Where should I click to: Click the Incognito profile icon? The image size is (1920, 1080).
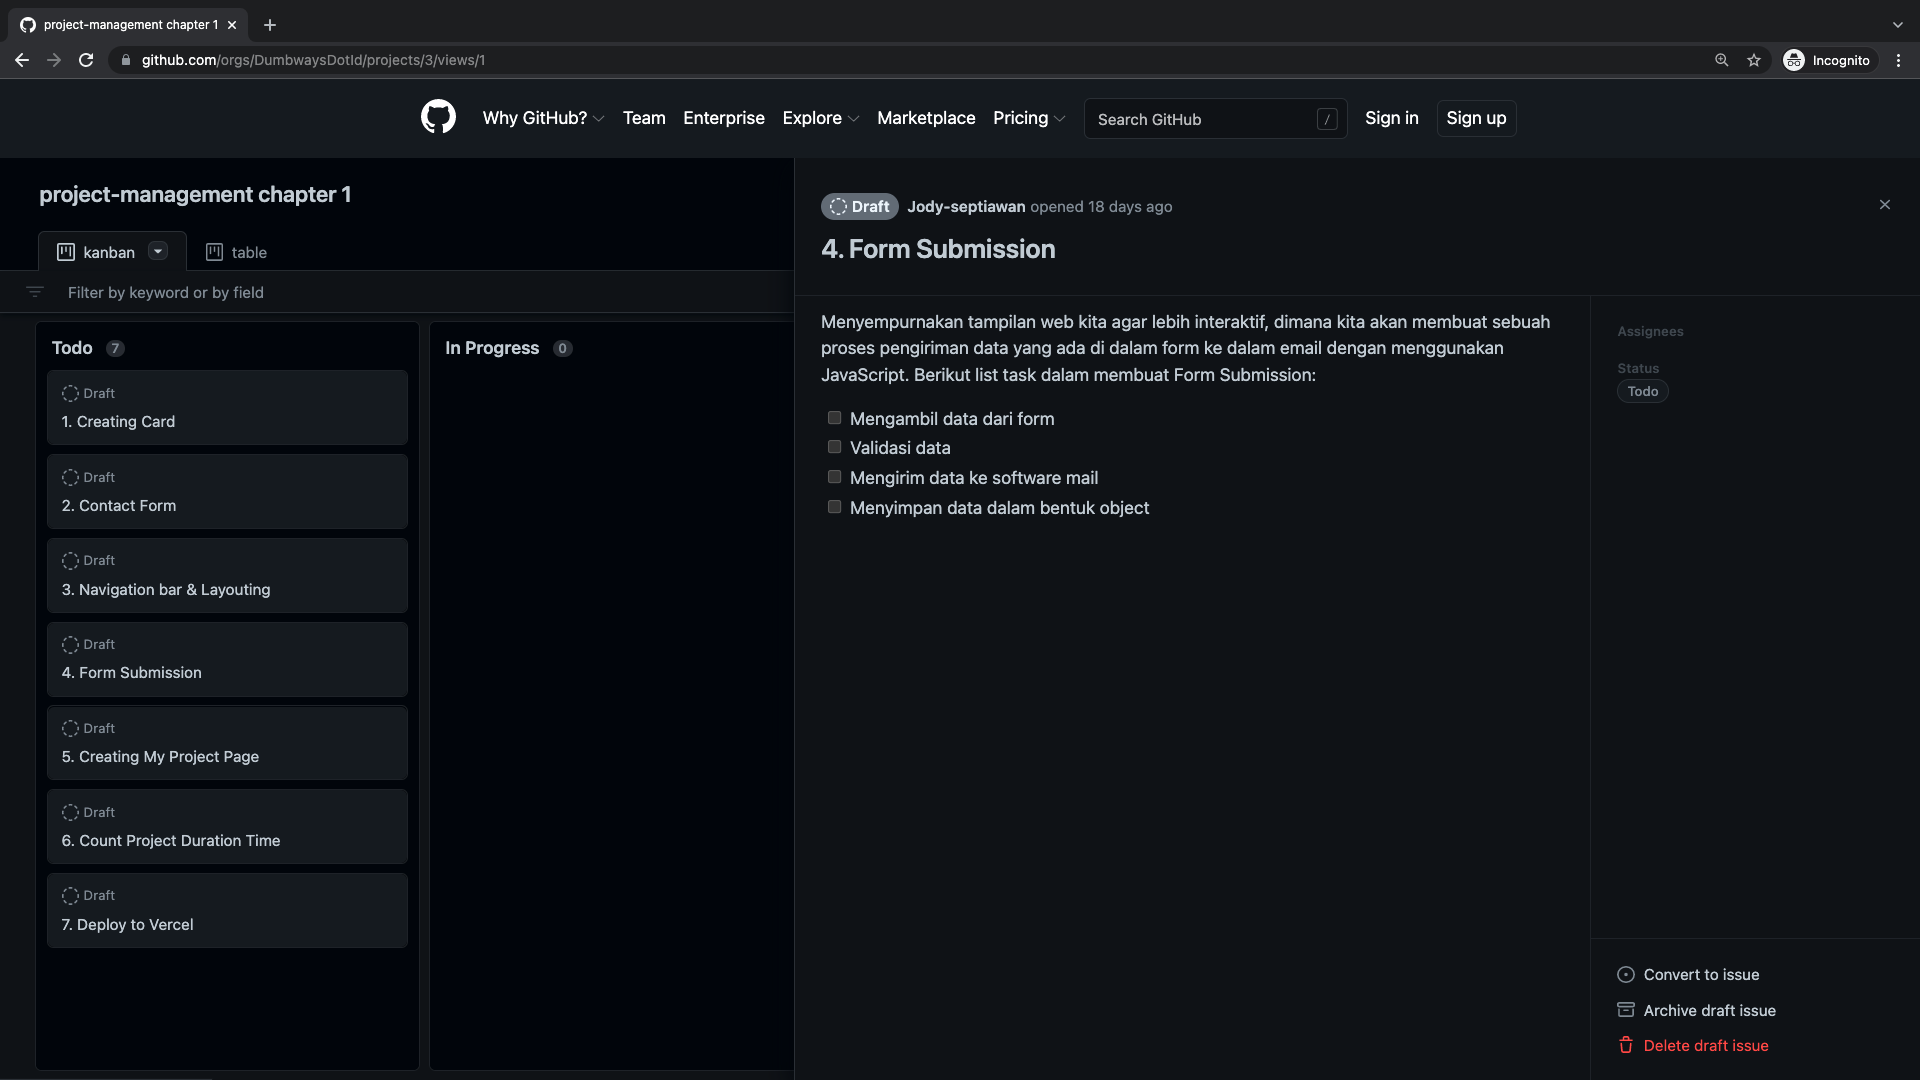pos(1794,60)
